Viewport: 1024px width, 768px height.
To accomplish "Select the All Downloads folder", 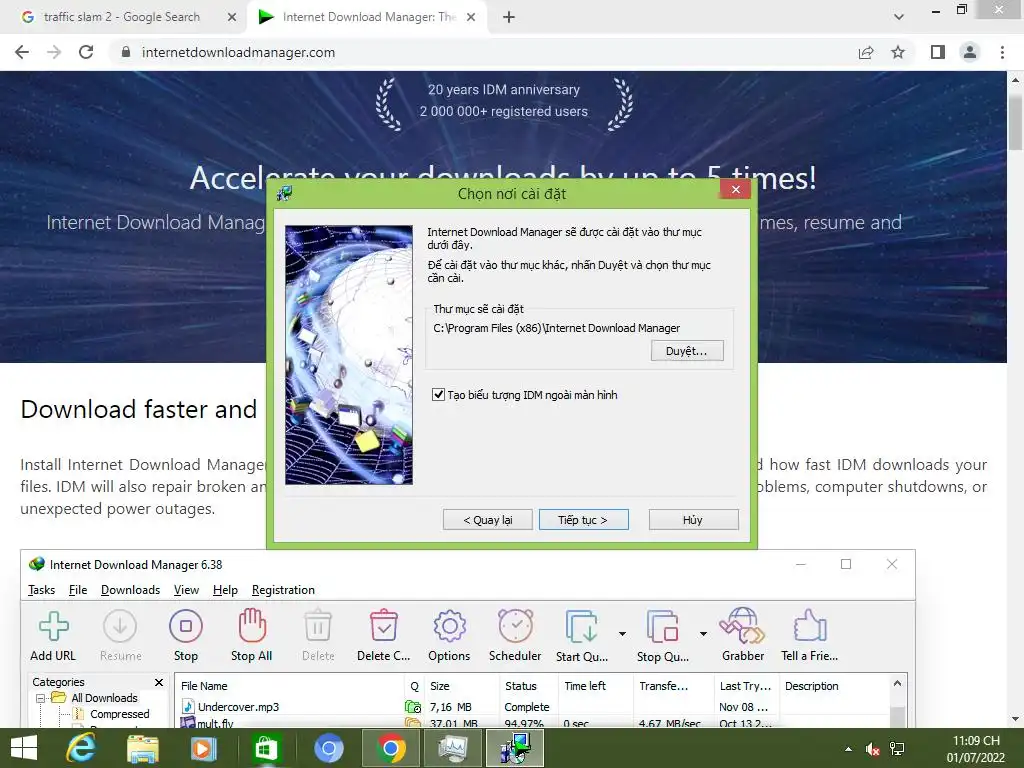I will 104,697.
